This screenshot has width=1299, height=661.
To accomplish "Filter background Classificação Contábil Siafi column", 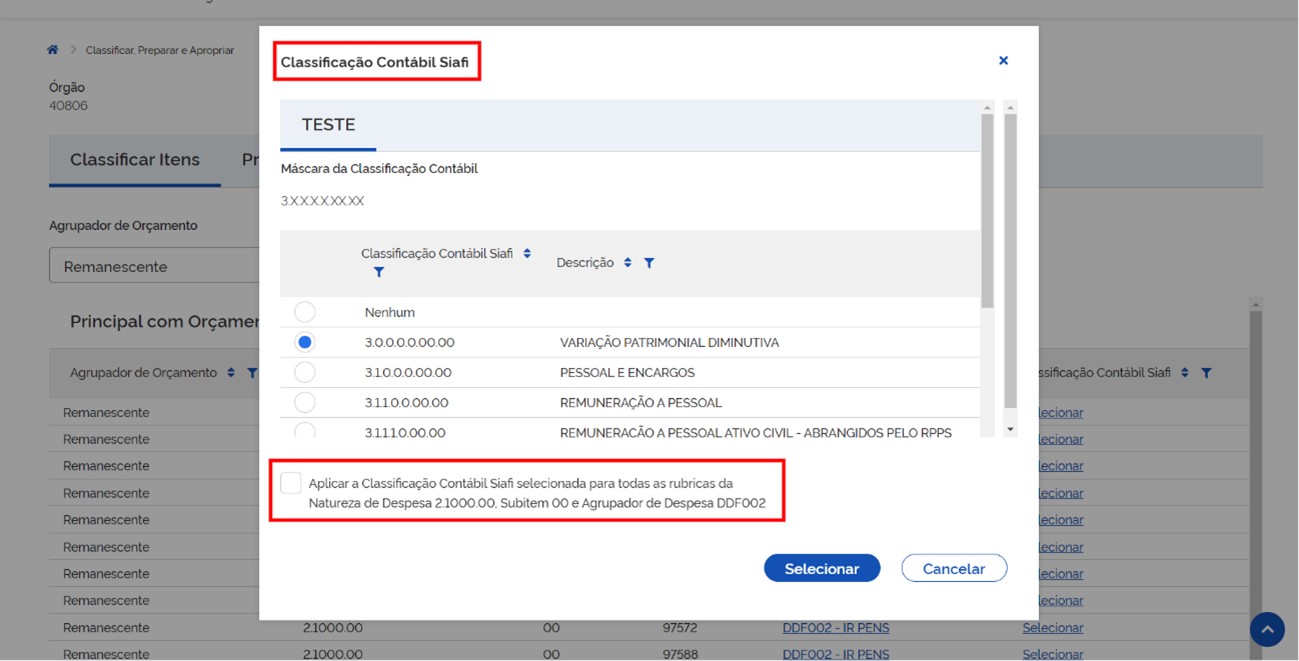I will tap(1206, 373).
